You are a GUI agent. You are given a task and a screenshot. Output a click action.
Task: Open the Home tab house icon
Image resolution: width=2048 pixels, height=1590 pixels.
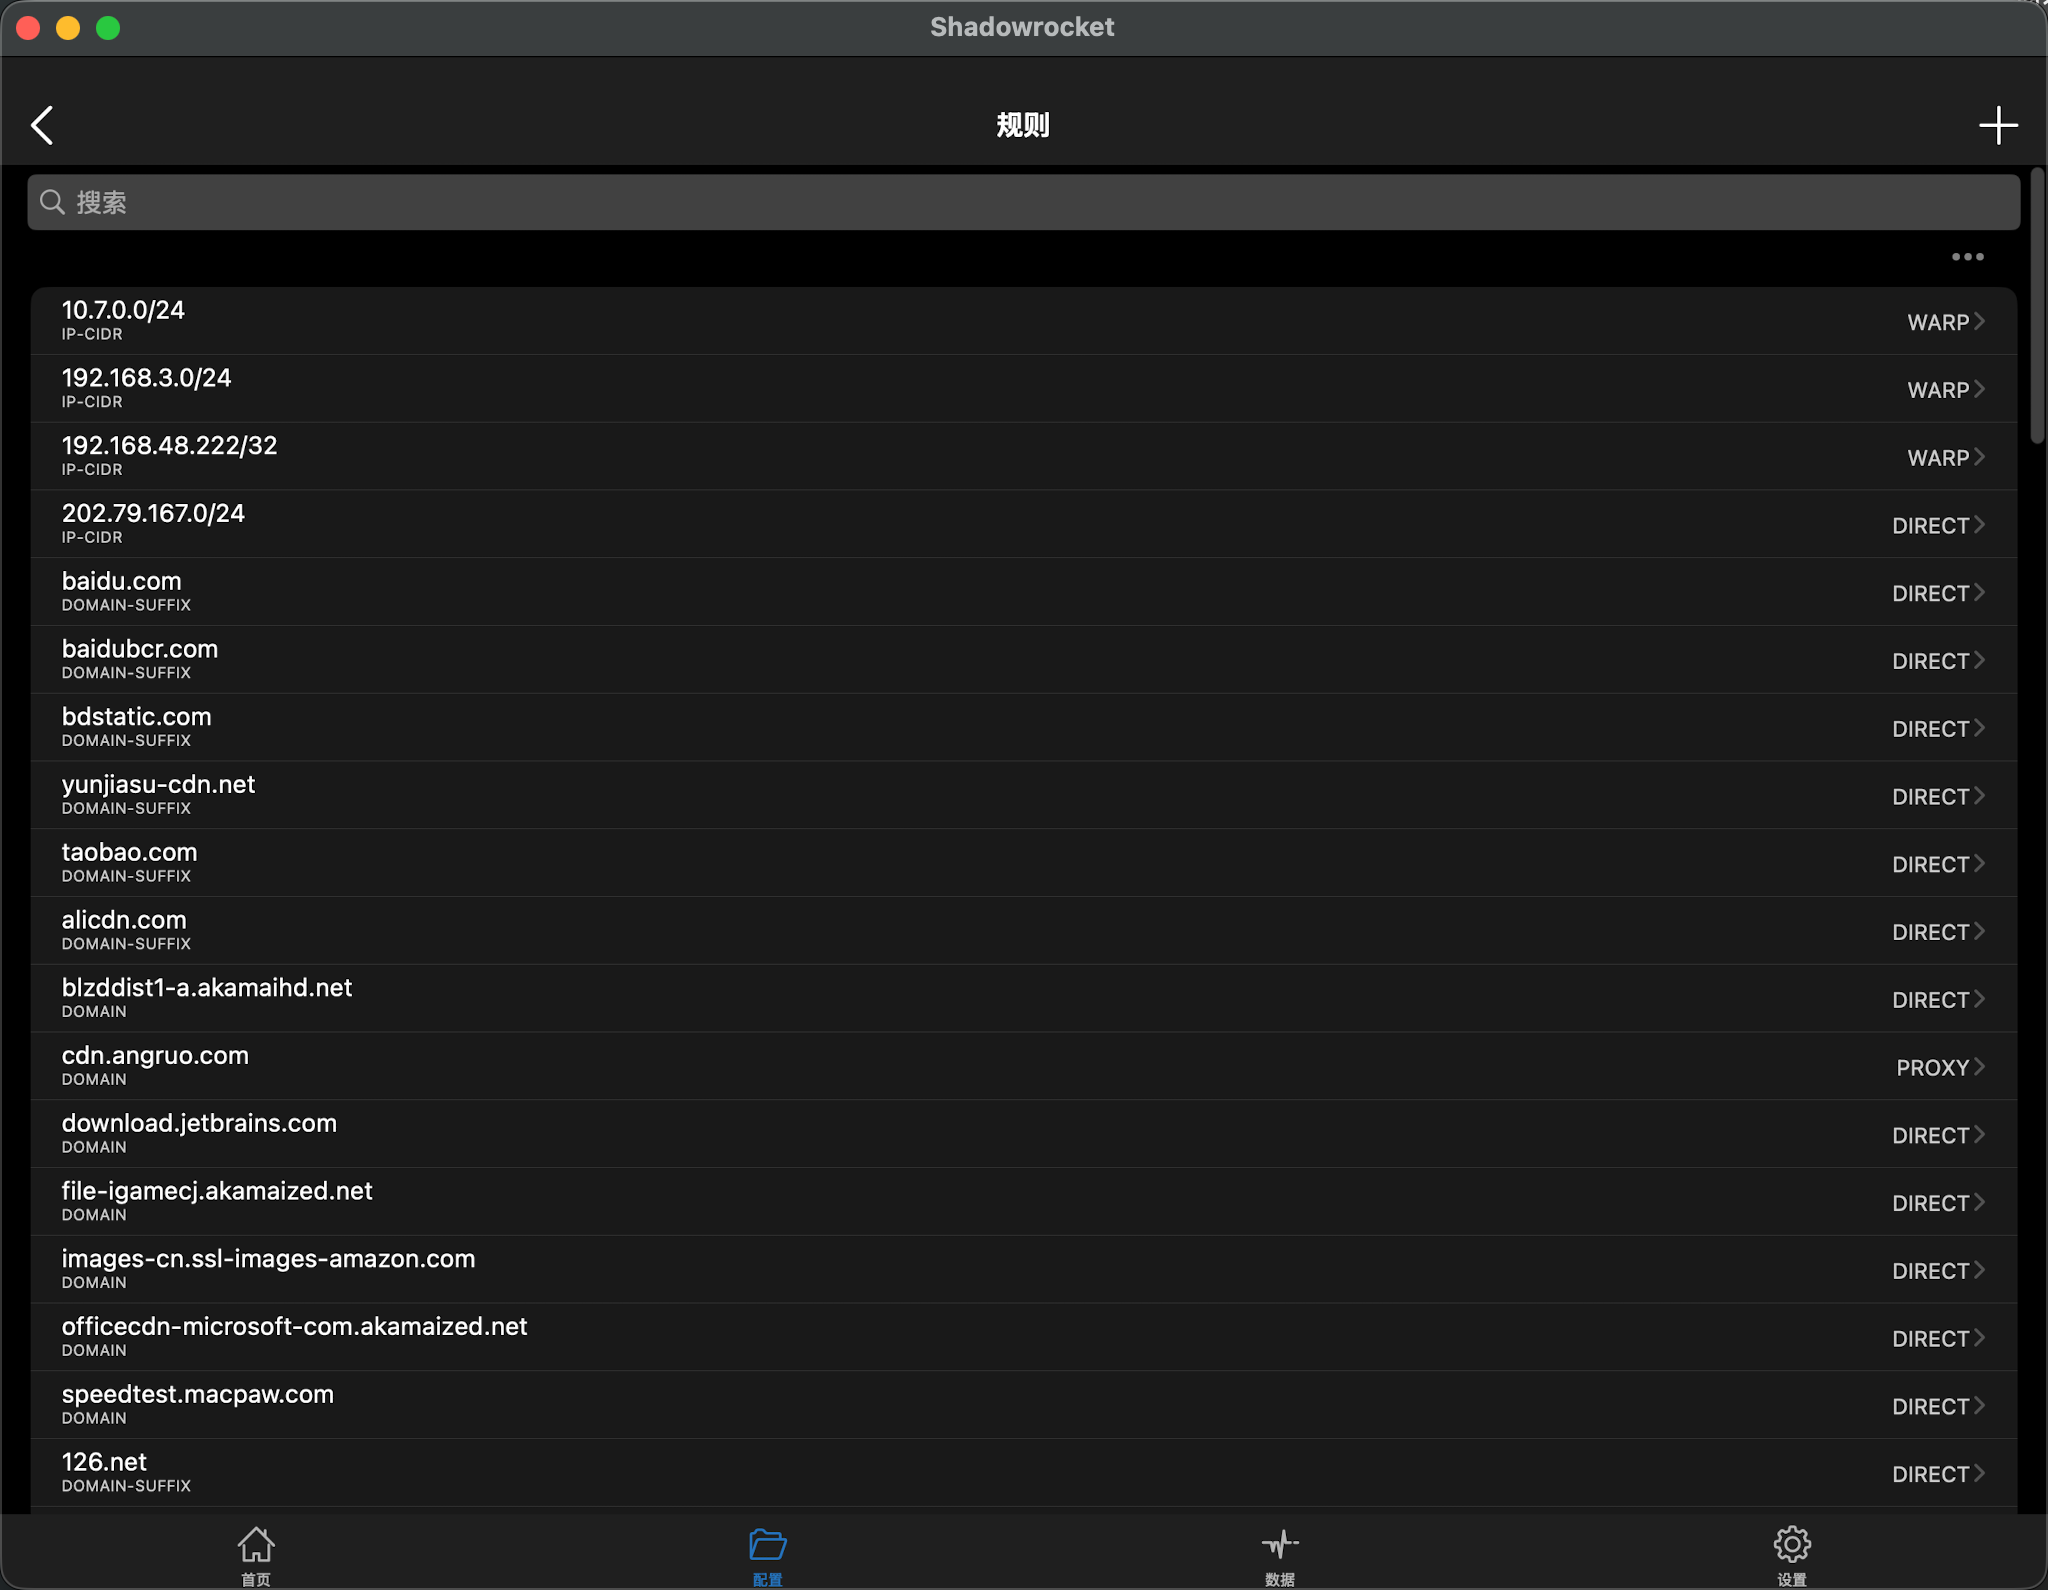click(256, 1544)
